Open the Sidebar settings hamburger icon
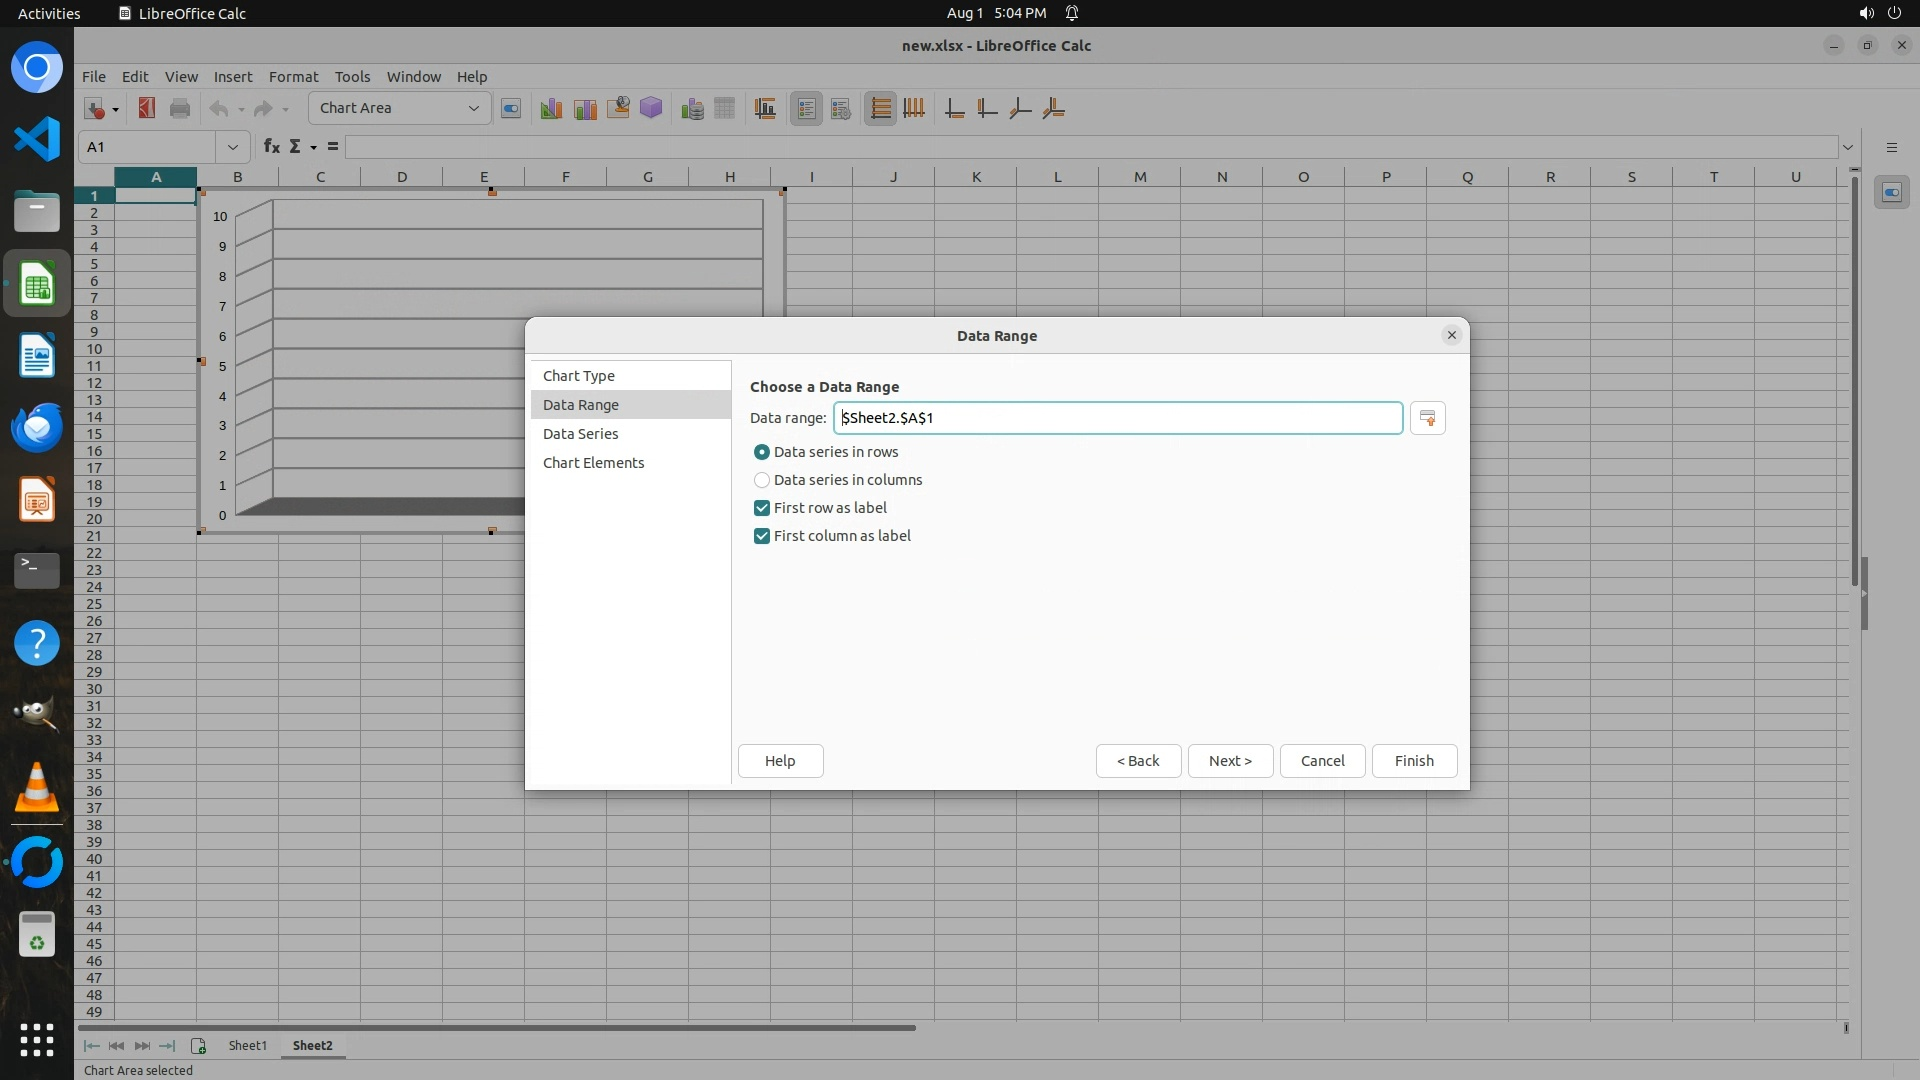This screenshot has height=1080, width=1920. (x=1891, y=147)
